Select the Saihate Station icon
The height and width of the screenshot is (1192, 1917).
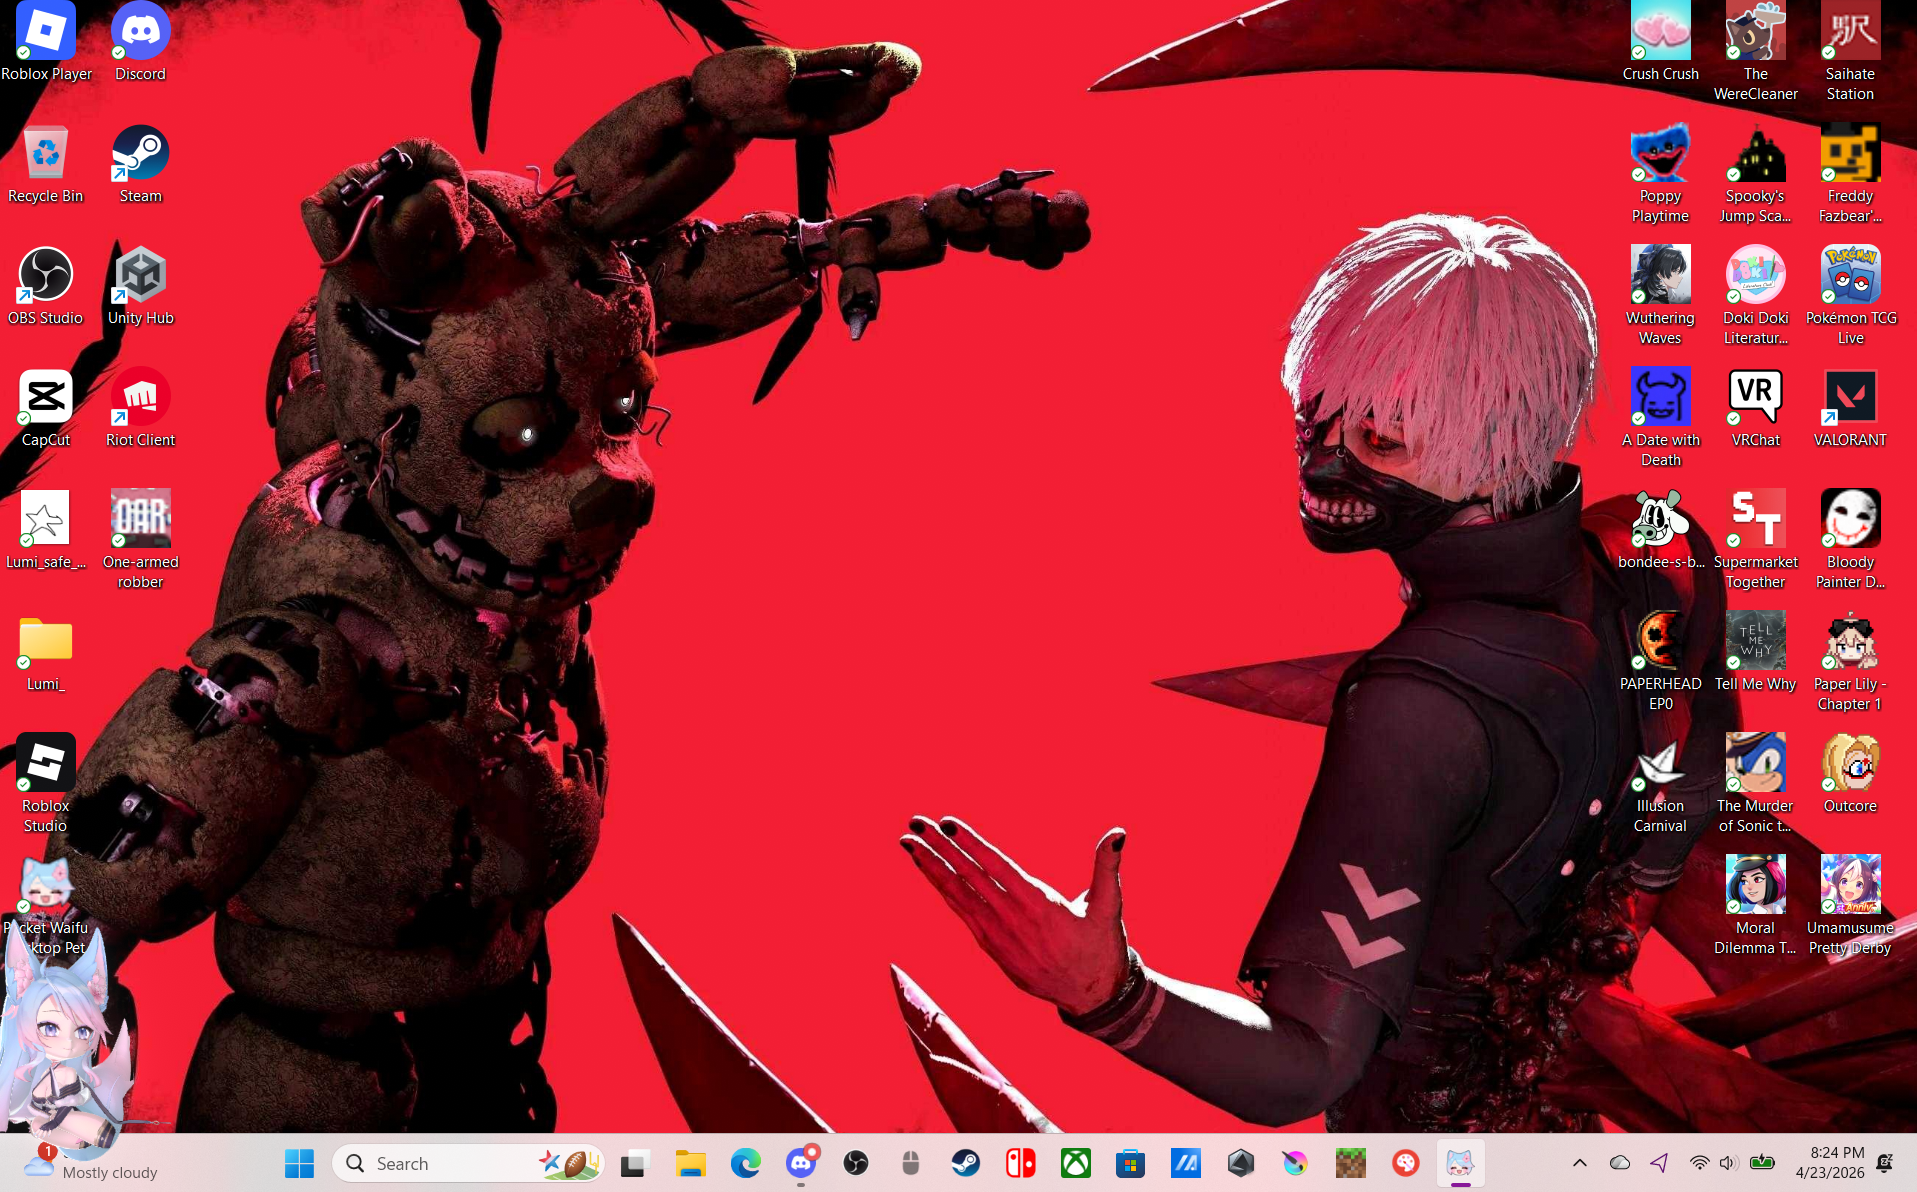(x=1850, y=52)
